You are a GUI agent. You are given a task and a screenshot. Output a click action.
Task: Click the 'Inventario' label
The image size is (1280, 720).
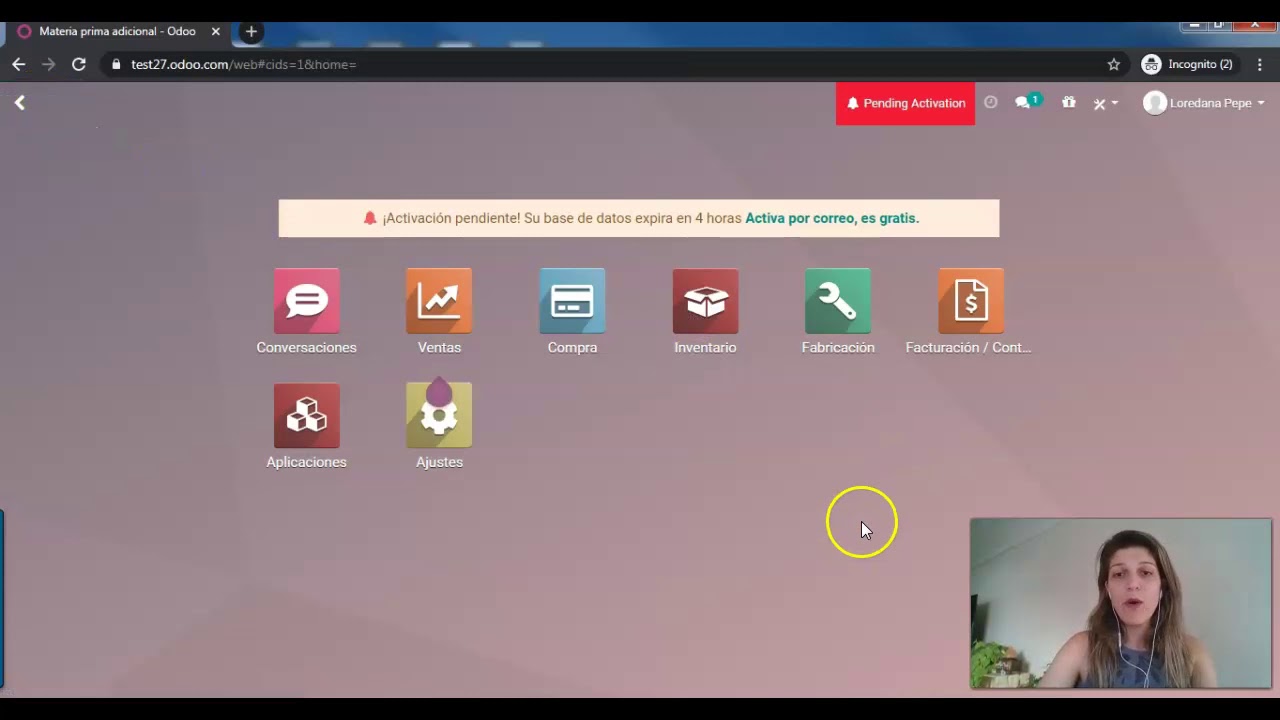click(705, 347)
